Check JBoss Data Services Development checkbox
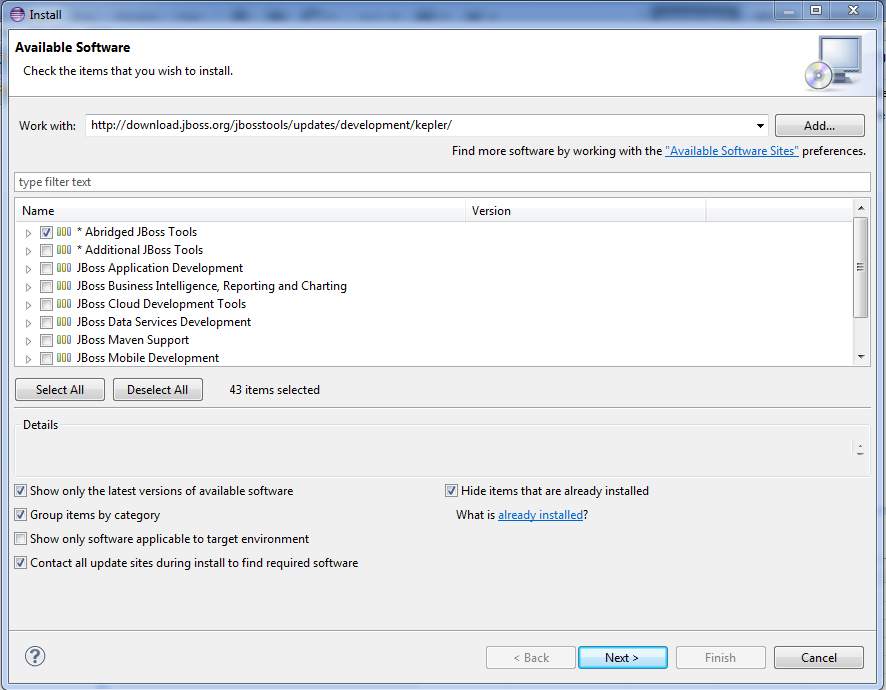This screenshot has height=690, width=886. click(x=46, y=323)
